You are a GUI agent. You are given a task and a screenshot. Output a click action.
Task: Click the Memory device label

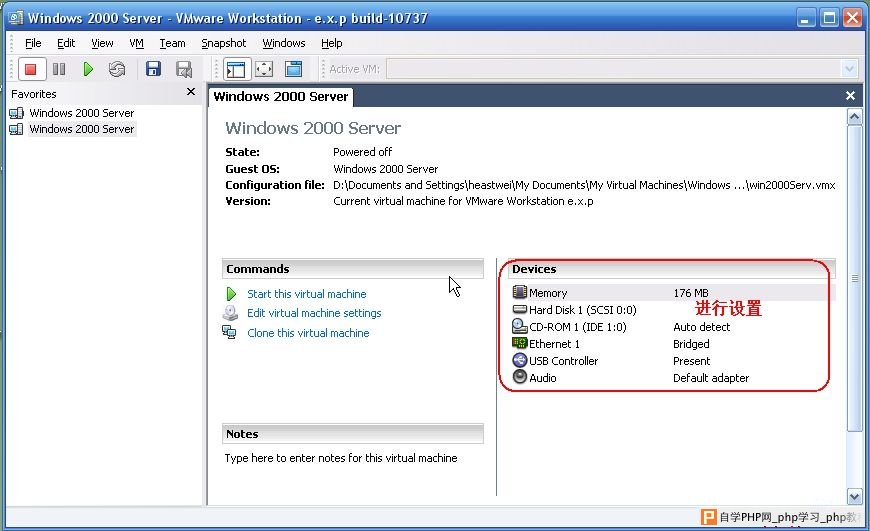tap(548, 293)
